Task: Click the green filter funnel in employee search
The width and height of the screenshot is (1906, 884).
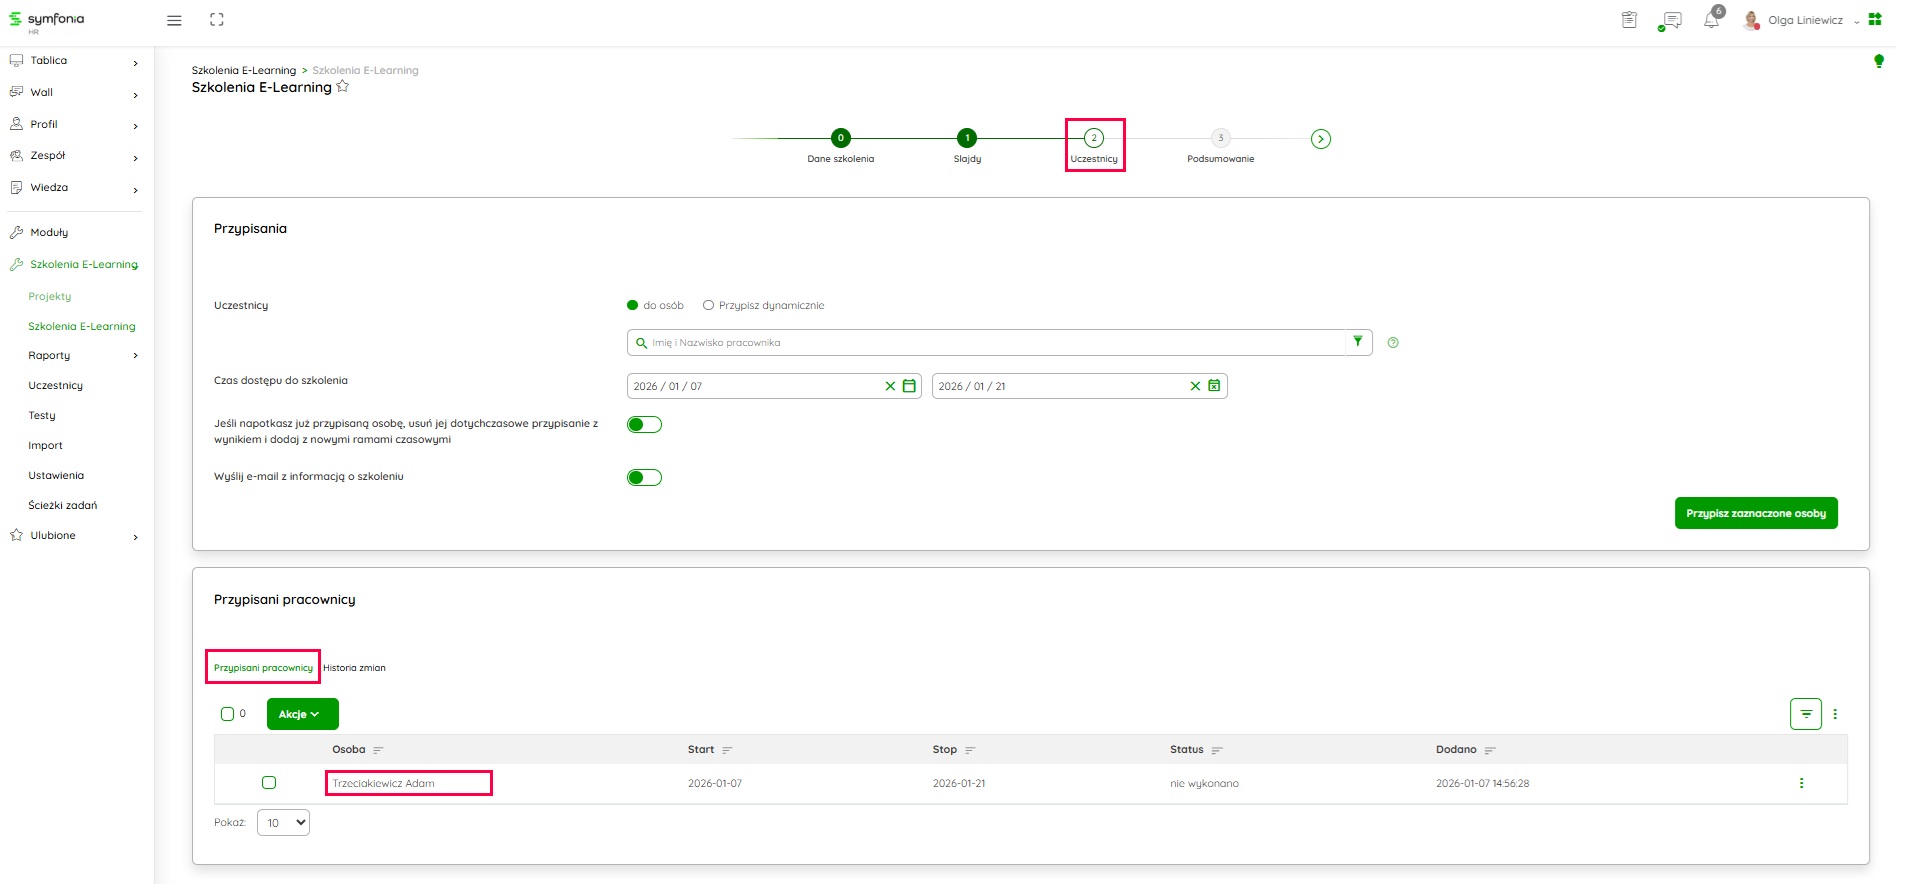Action: pyautogui.click(x=1357, y=342)
